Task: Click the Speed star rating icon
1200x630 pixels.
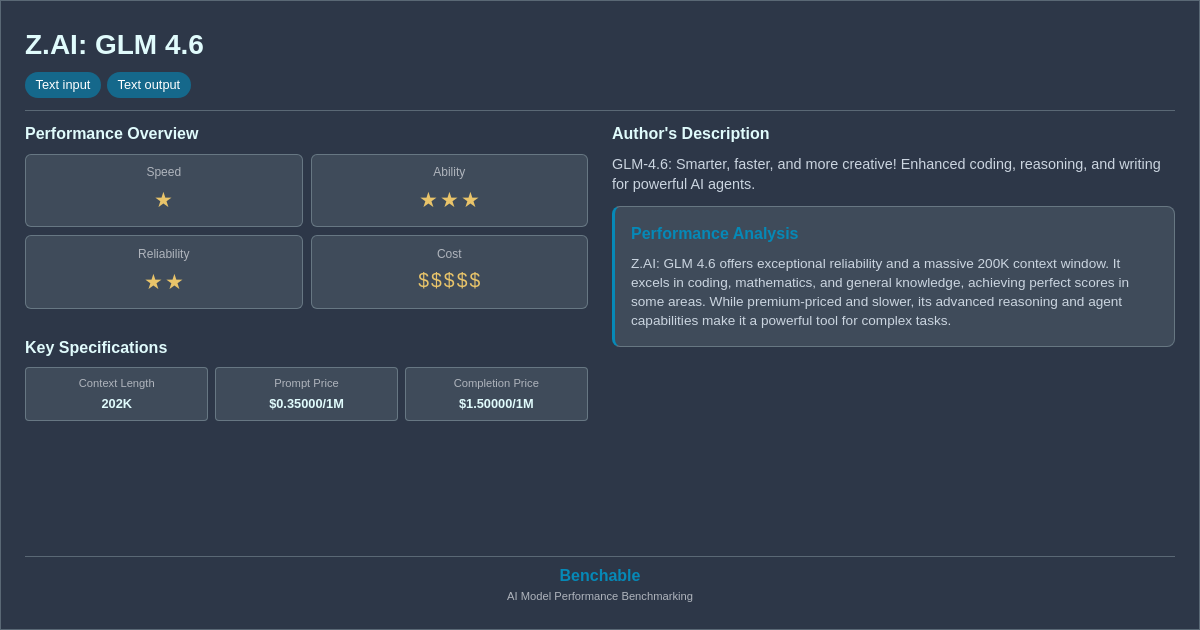Action: (163, 200)
